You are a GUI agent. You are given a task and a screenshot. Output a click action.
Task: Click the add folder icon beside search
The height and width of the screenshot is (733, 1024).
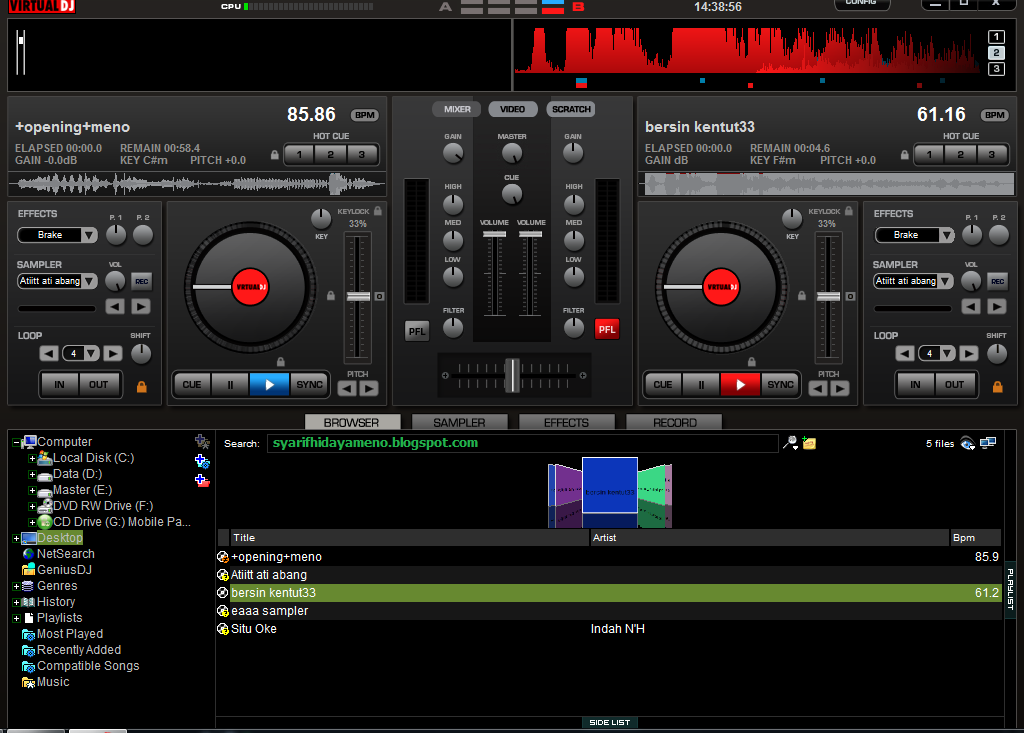(809, 444)
